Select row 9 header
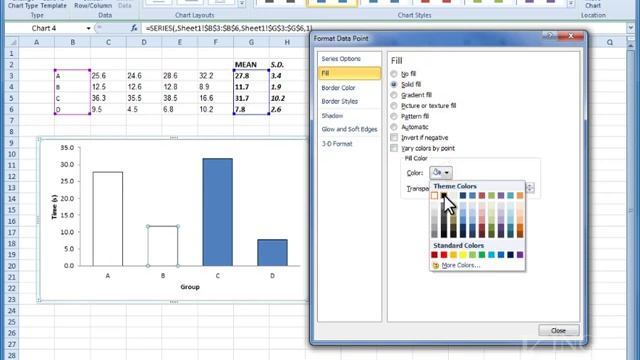 pyautogui.click(x=12, y=143)
